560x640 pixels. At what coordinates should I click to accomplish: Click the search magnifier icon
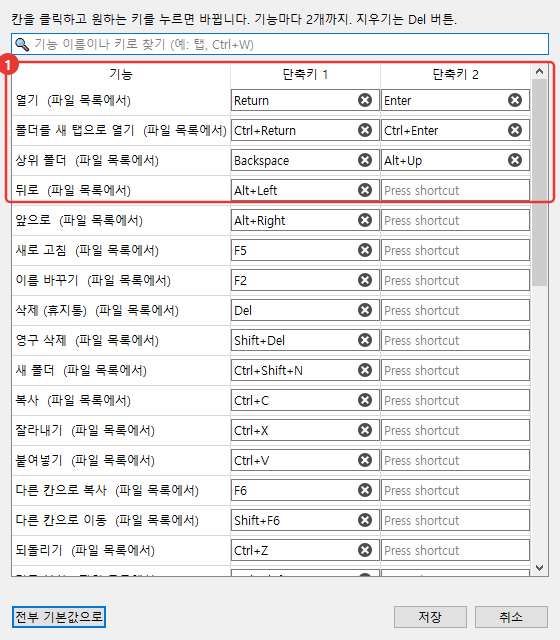coord(22,44)
